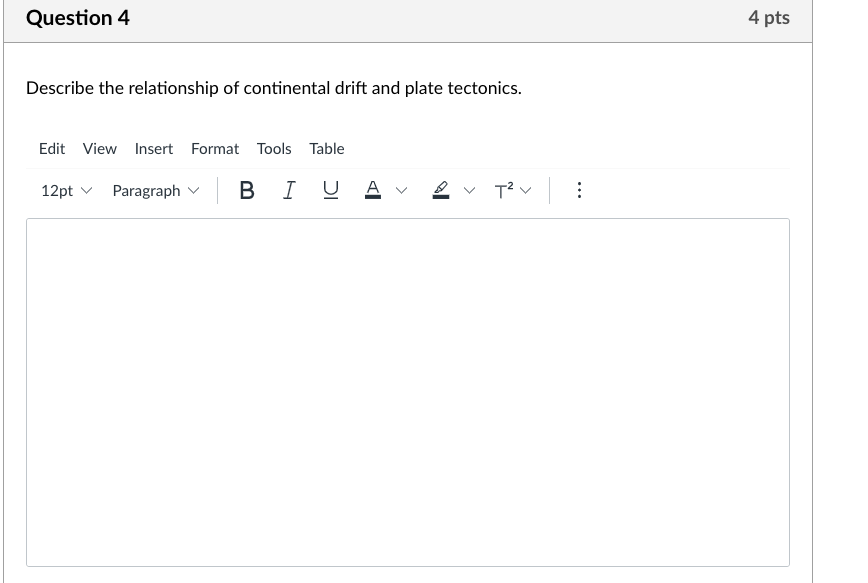Screen dimensions: 868x583
Task: Open more toolbar options menu
Action: [x=579, y=190]
